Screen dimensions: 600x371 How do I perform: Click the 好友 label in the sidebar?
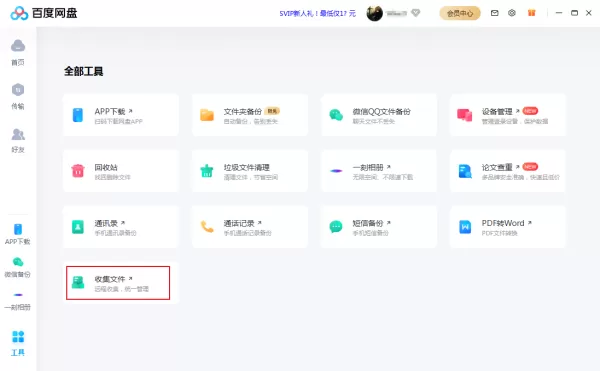click(x=18, y=150)
